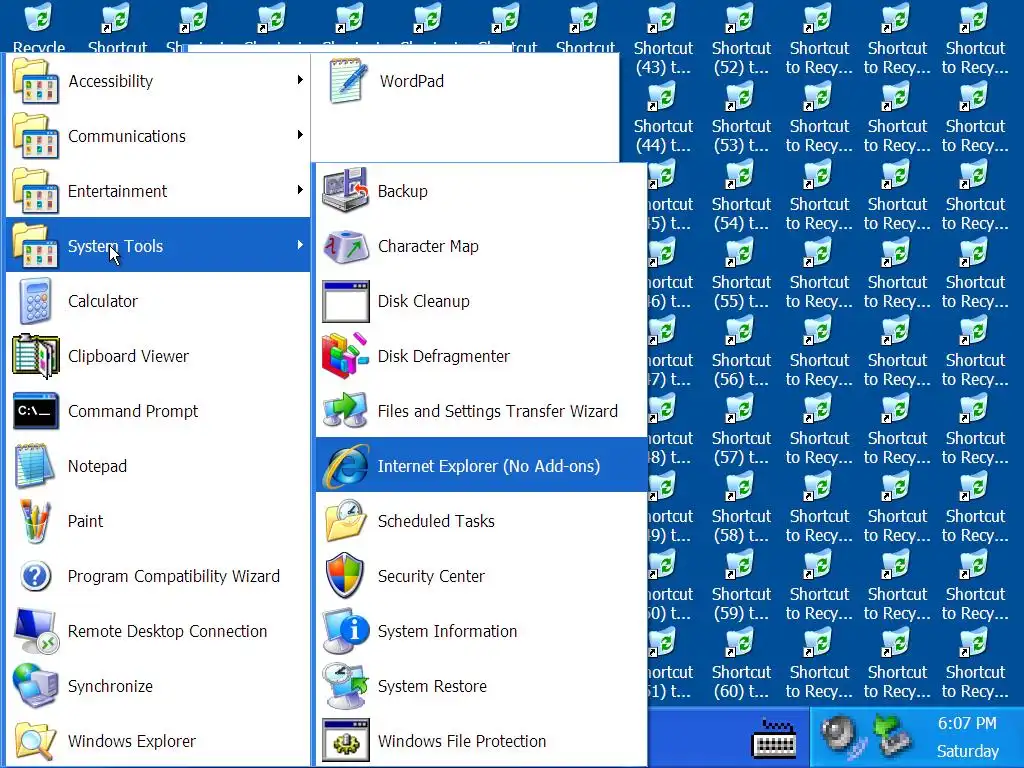Image resolution: width=1024 pixels, height=768 pixels.
Task: Click the Shortcut (53) label text
Action: point(741,135)
